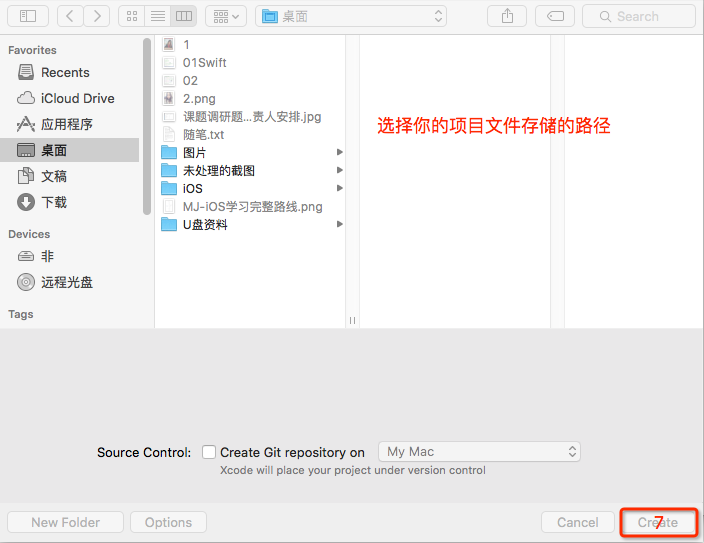Select 下载 in the sidebar
The width and height of the screenshot is (704, 543).
click(x=70, y=202)
